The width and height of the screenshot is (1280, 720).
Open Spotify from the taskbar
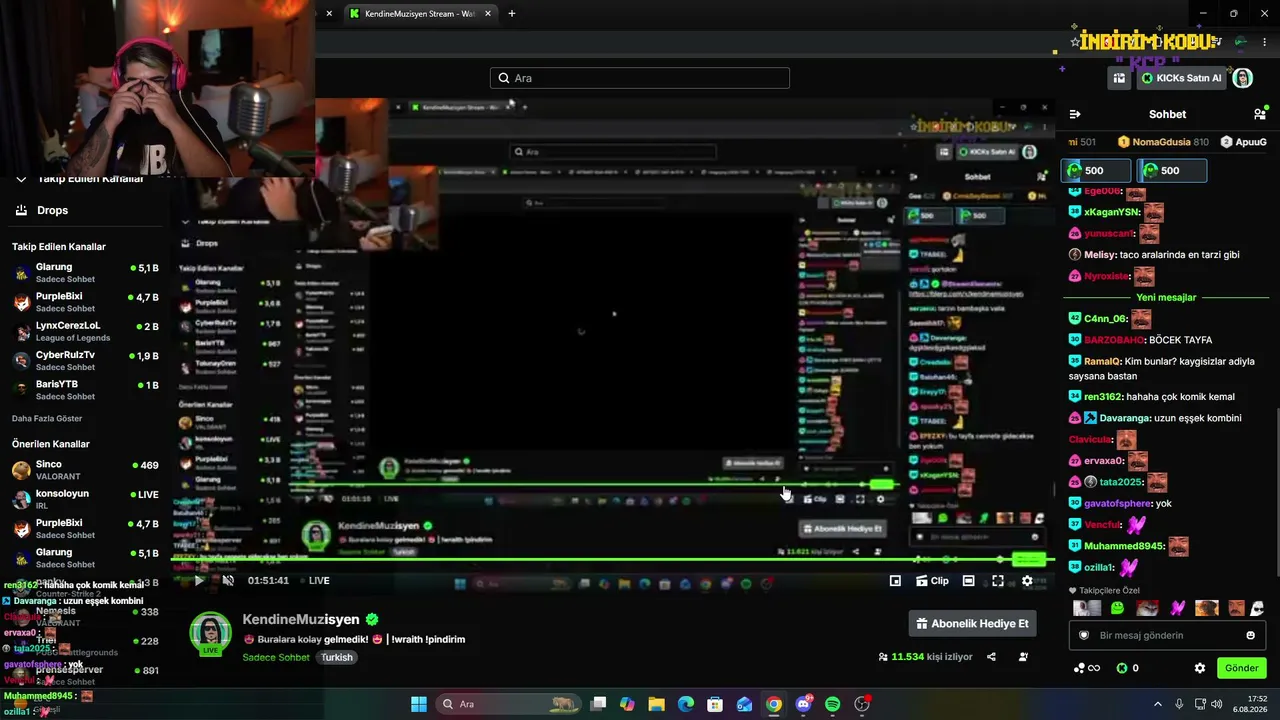pyautogui.click(x=833, y=704)
